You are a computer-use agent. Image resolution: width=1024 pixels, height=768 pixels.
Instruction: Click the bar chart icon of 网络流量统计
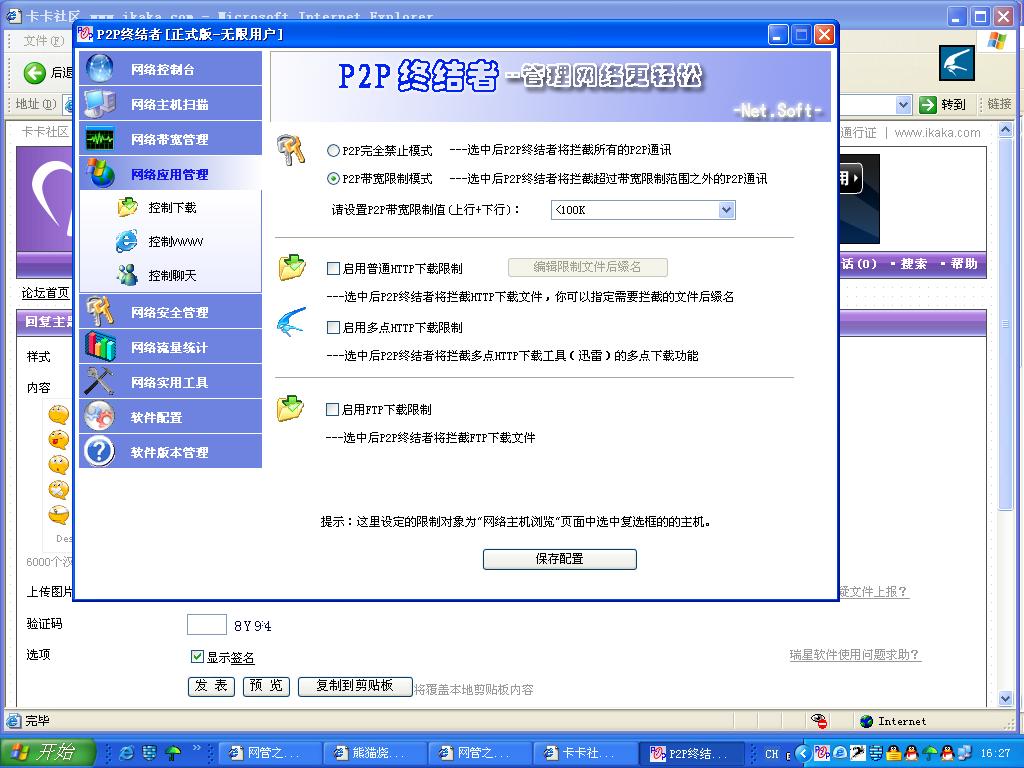point(100,347)
